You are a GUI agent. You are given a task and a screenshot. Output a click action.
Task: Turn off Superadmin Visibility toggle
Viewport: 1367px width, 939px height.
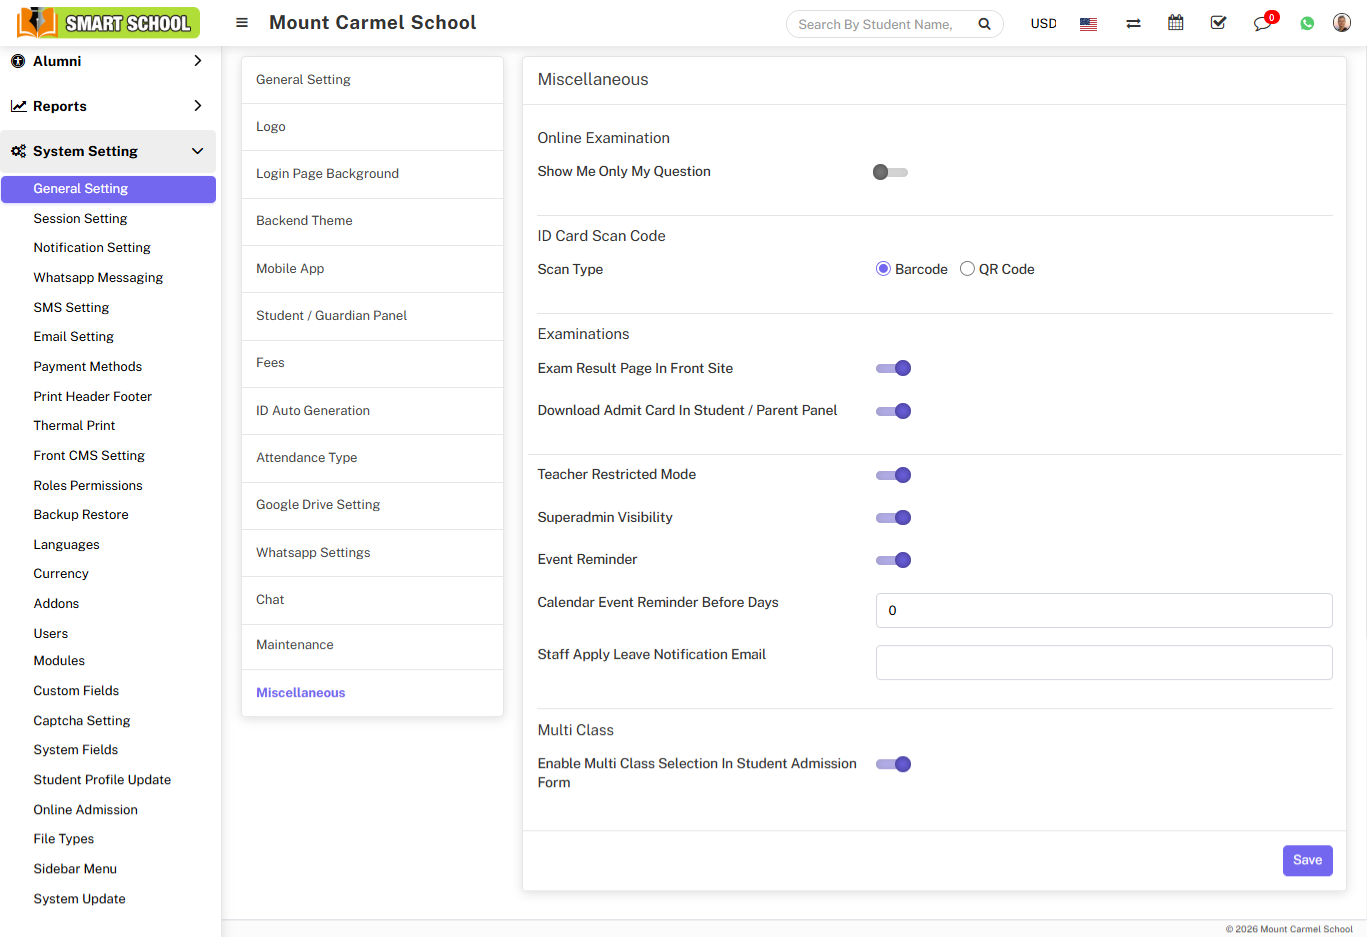point(893,518)
